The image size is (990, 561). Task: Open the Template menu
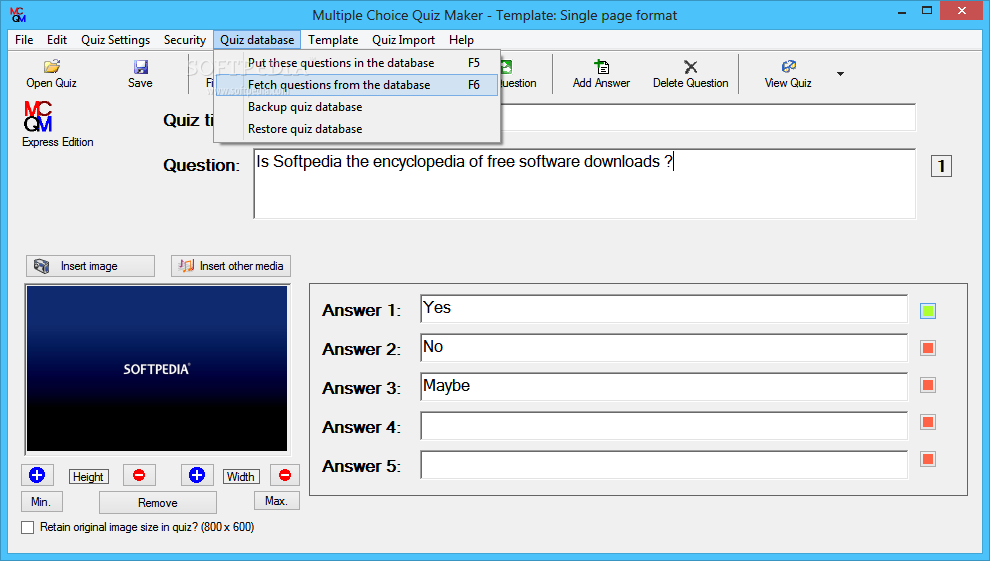[x=333, y=40]
